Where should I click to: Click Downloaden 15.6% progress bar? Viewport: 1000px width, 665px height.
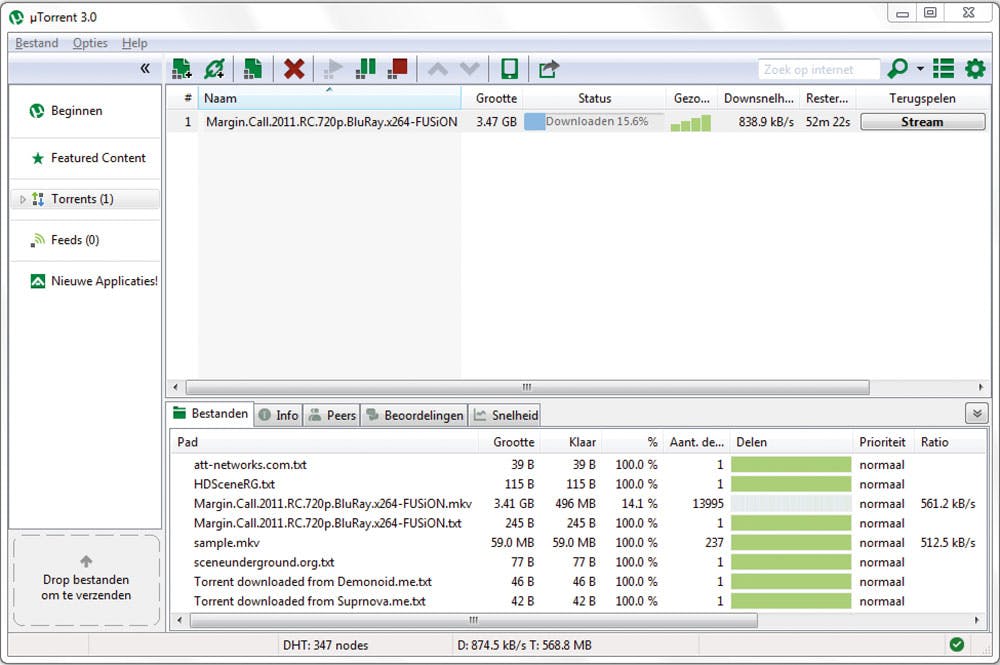[594, 121]
